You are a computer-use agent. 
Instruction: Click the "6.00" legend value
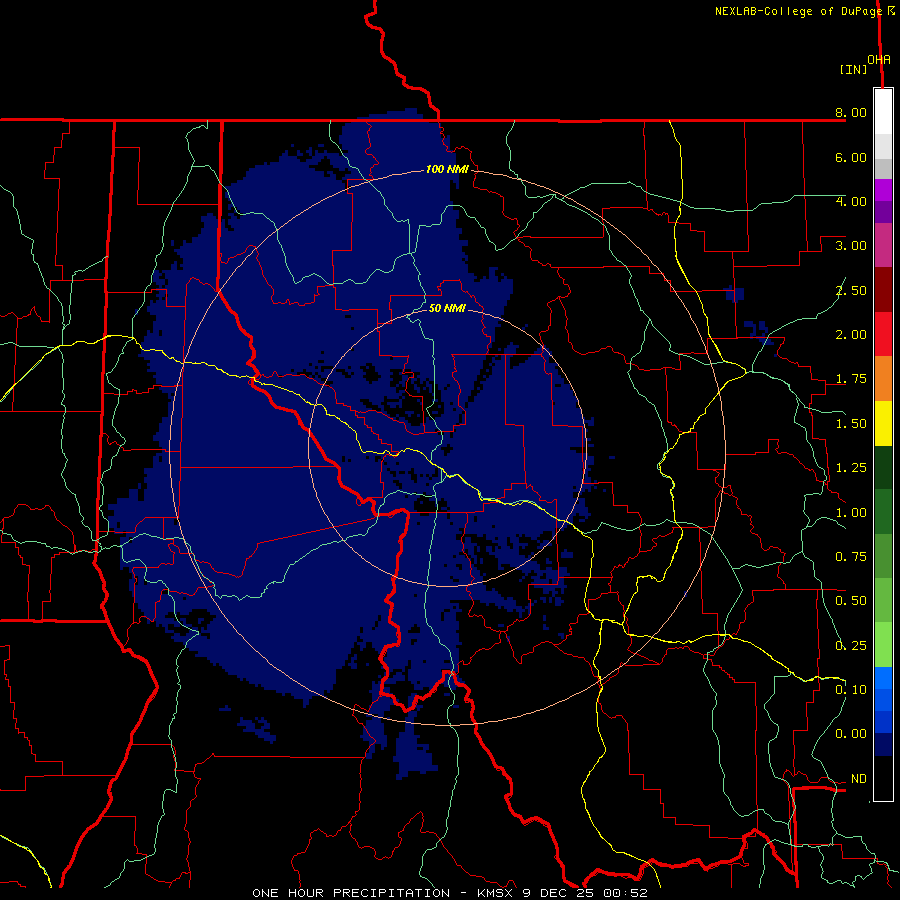click(851, 157)
